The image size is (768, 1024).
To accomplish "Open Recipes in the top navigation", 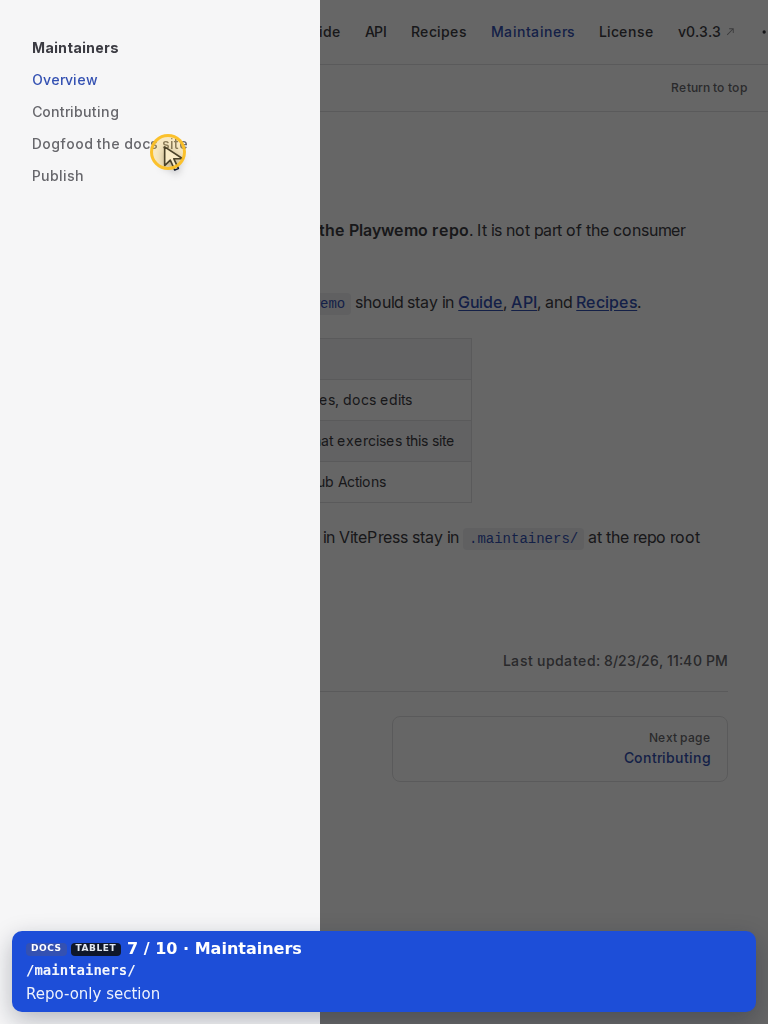I will point(438,32).
